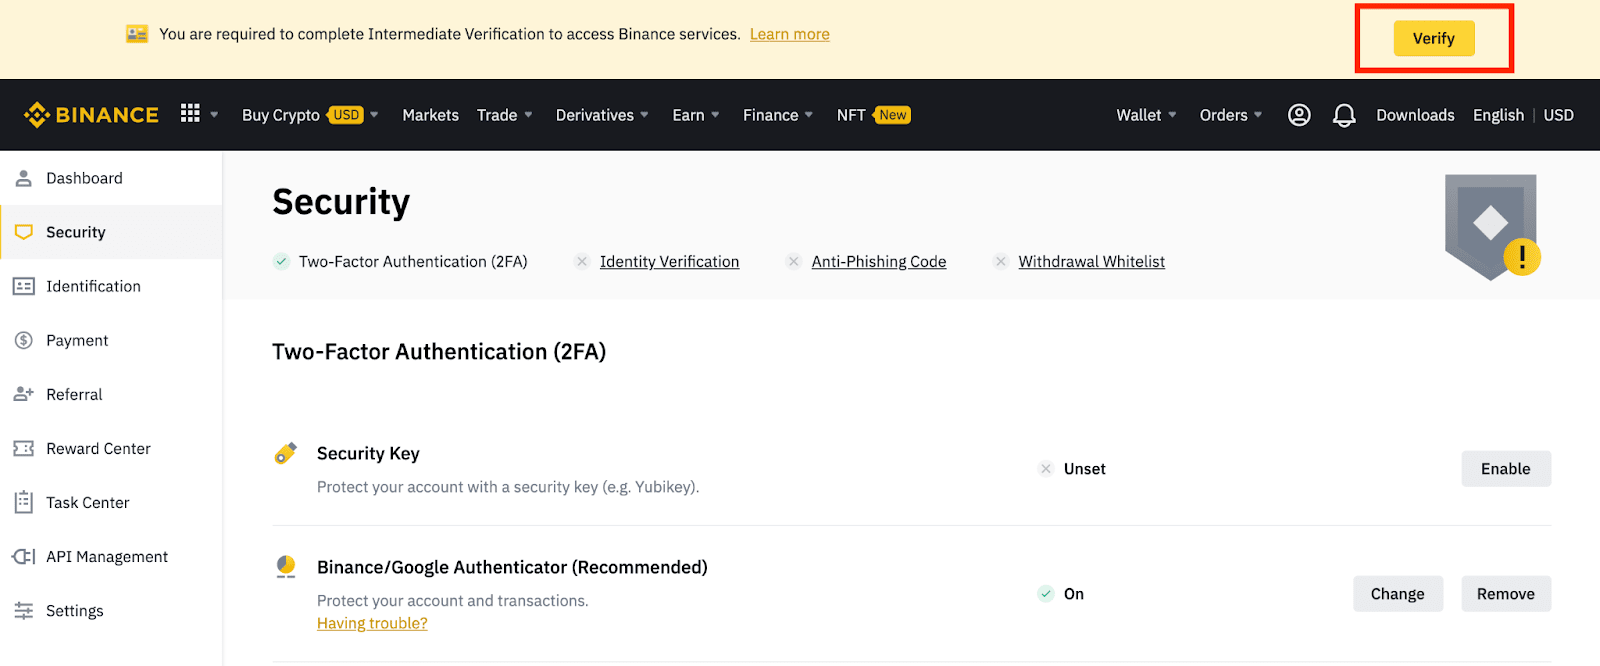
Task: Go to Dashboard in the sidebar
Action: tap(111, 178)
